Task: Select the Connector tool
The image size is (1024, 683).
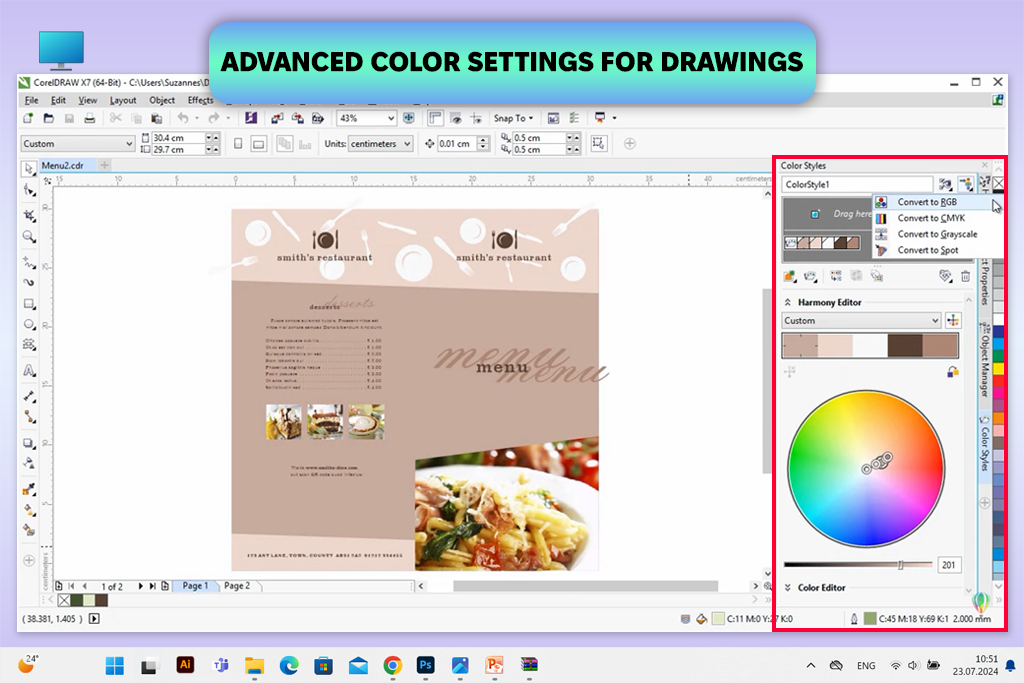Action: (x=29, y=416)
